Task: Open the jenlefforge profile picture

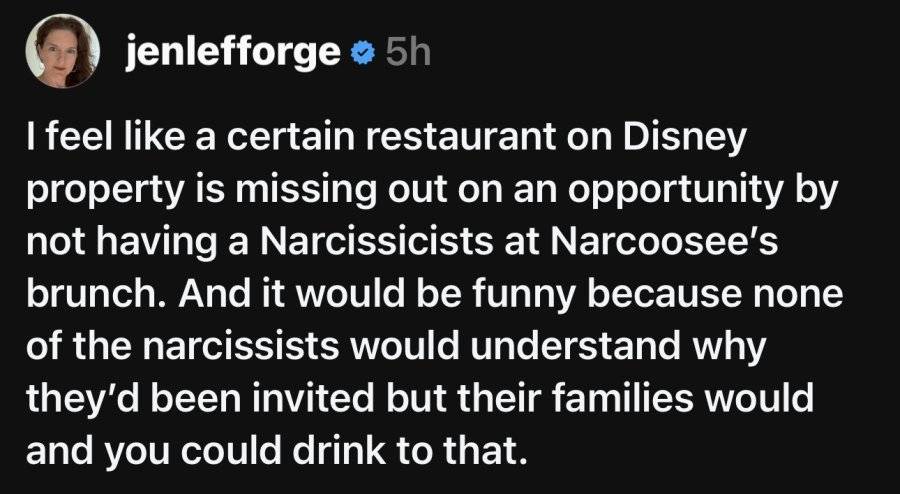Action: (x=63, y=51)
